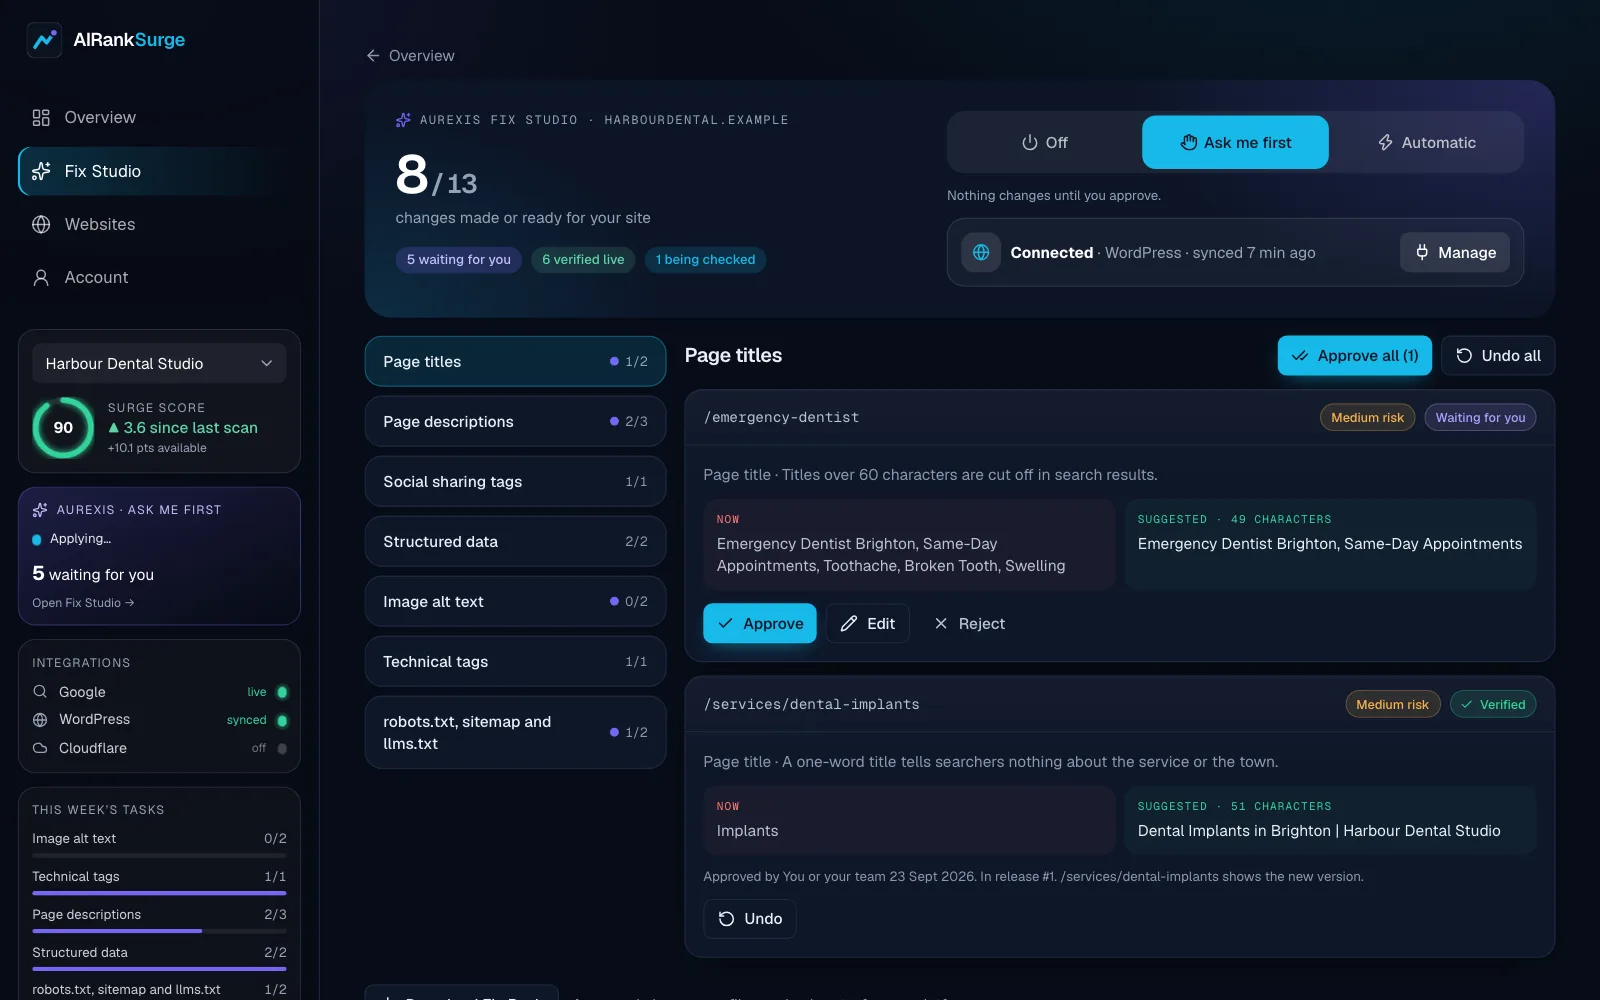1600x1000 pixels.
Task: Click the Cloudflare cloud icon
Action: click(x=40, y=748)
